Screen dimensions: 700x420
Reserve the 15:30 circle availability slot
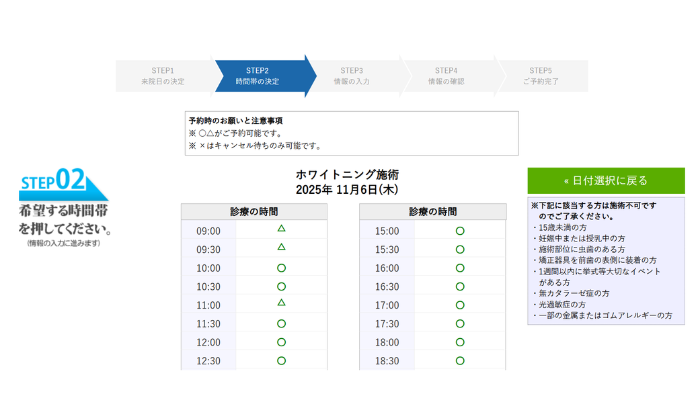pos(460,249)
